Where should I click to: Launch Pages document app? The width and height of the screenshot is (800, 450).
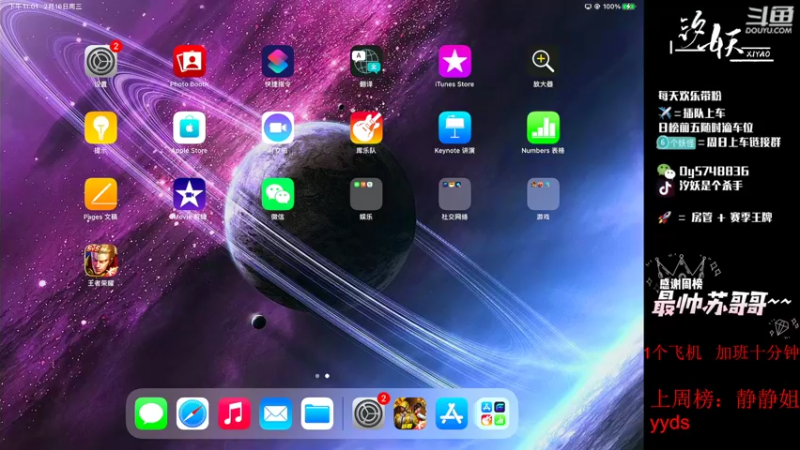point(101,194)
